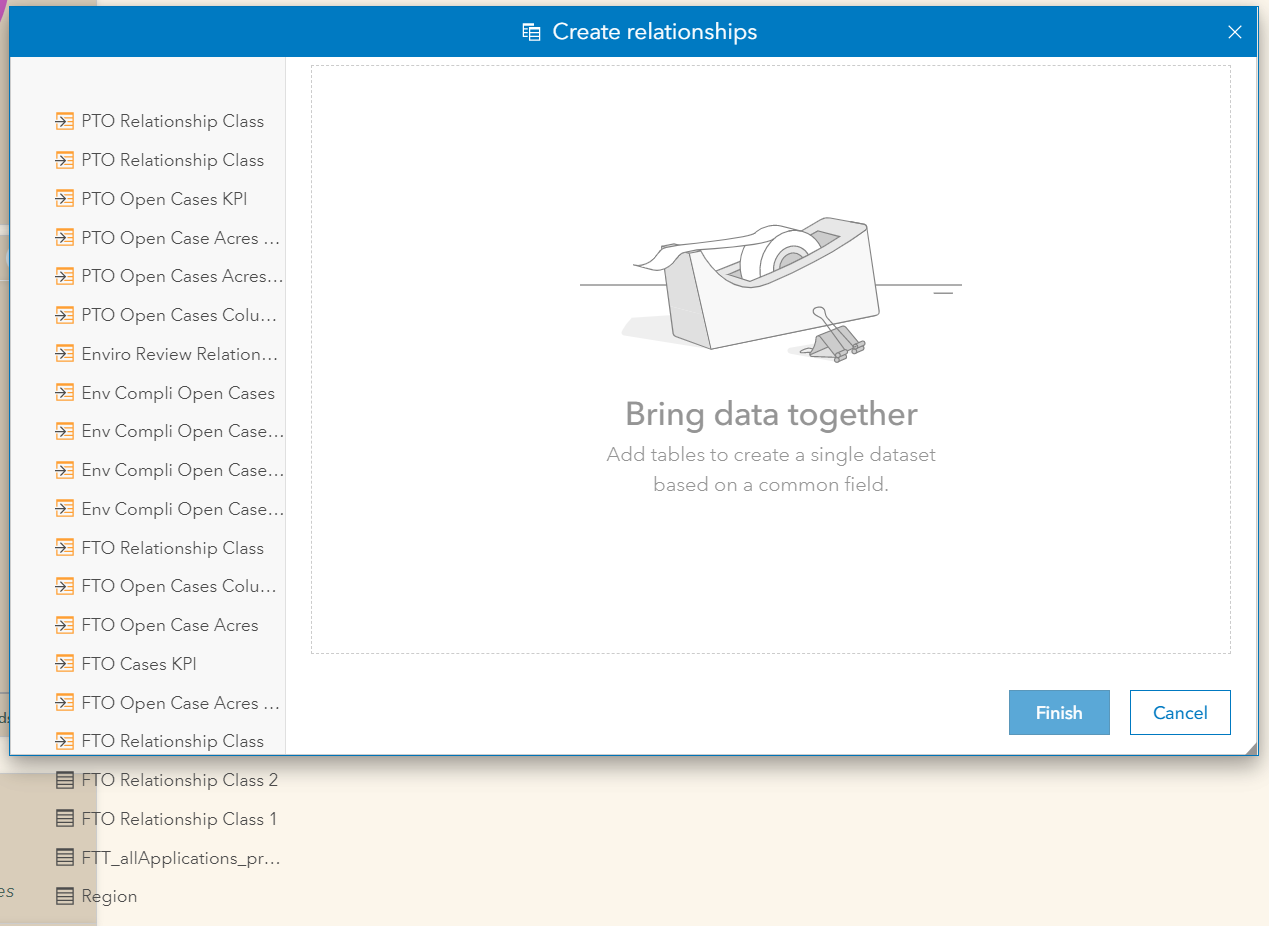This screenshot has width=1269, height=926.
Task: Click the join icon next to FTO Open Case Acres
Action: [64, 624]
